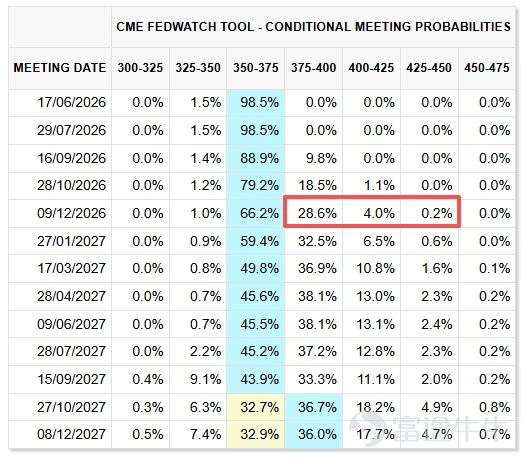This screenshot has height=465, width=529.
Task: Select the 450-475 column header
Action: (x=487, y=68)
